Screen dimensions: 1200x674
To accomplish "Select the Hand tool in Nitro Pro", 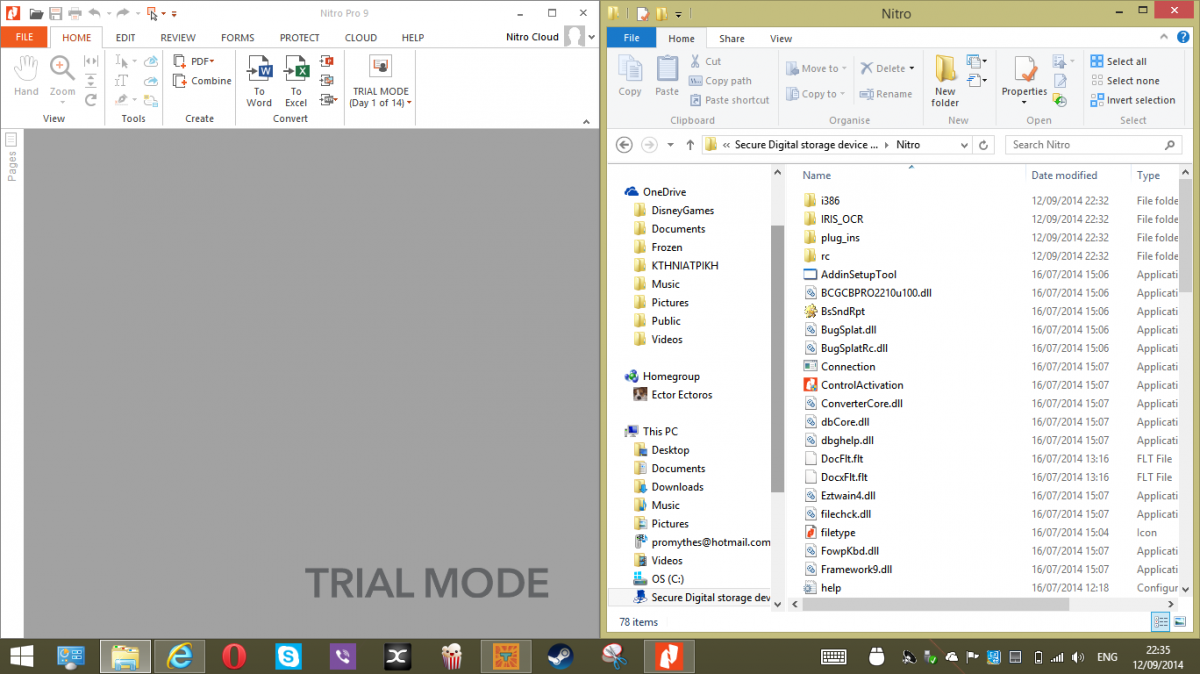I will tap(26, 75).
